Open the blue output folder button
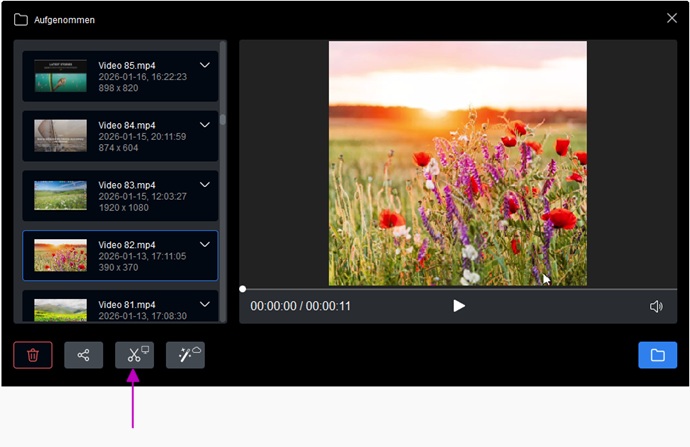The width and height of the screenshot is (690, 447). click(657, 355)
